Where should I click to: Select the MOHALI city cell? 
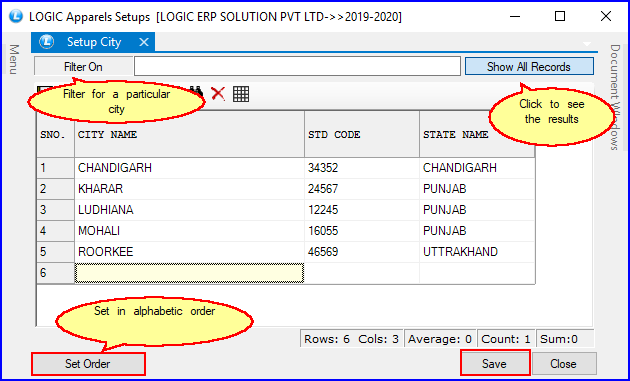click(189, 231)
